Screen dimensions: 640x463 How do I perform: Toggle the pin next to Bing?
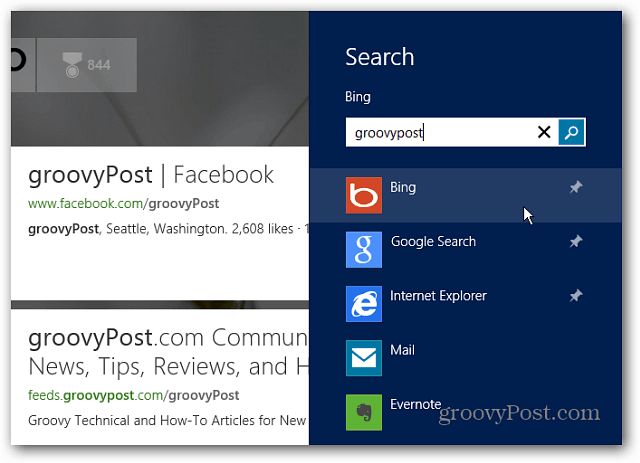click(x=576, y=187)
